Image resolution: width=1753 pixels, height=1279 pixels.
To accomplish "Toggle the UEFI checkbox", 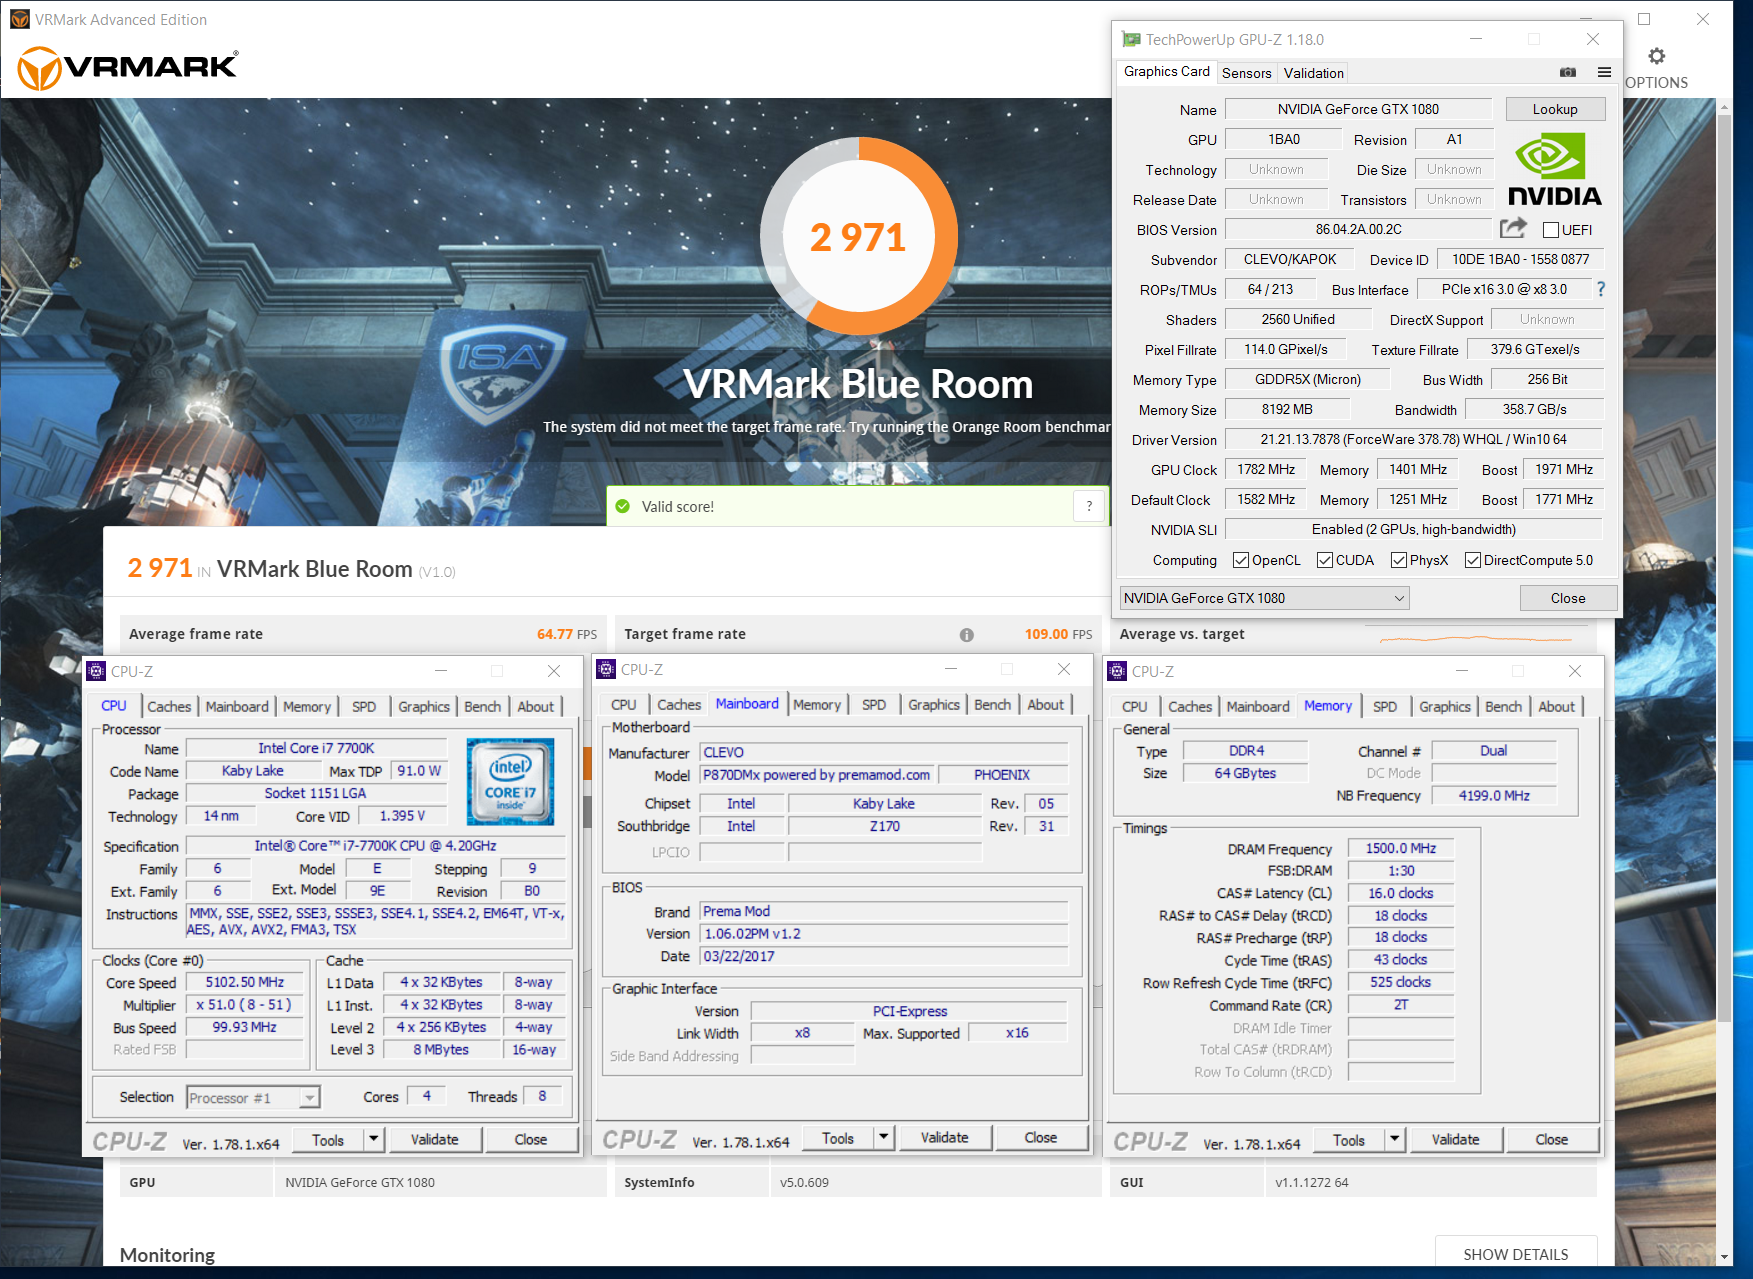I will [x=1551, y=230].
